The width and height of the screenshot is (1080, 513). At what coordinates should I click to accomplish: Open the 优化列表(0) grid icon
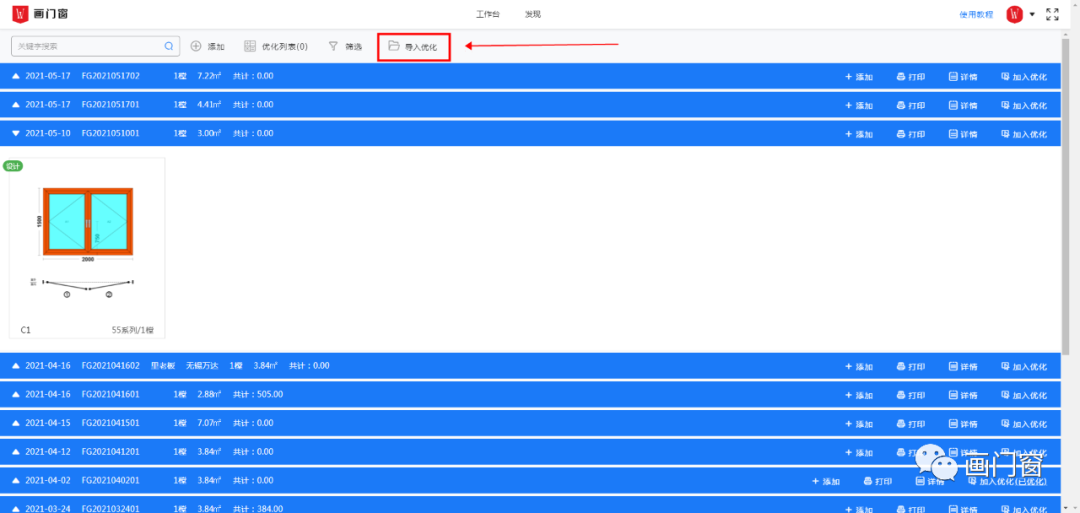[250, 46]
